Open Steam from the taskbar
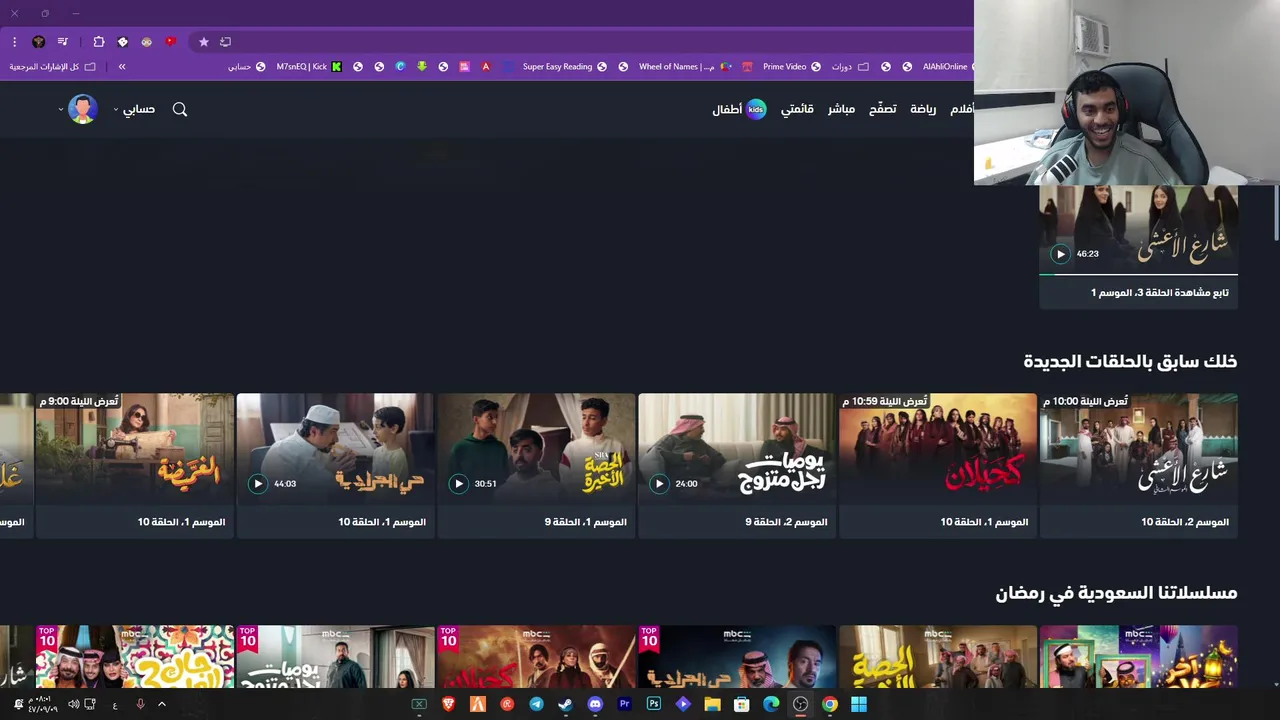The width and height of the screenshot is (1280, 720). (x=566, y=704)
